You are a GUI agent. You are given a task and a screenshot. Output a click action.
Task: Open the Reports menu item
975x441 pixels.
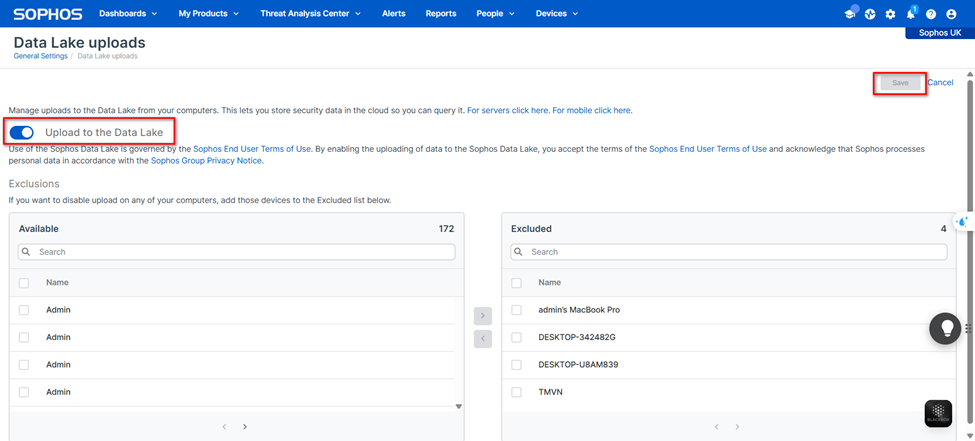coord(440,14)
